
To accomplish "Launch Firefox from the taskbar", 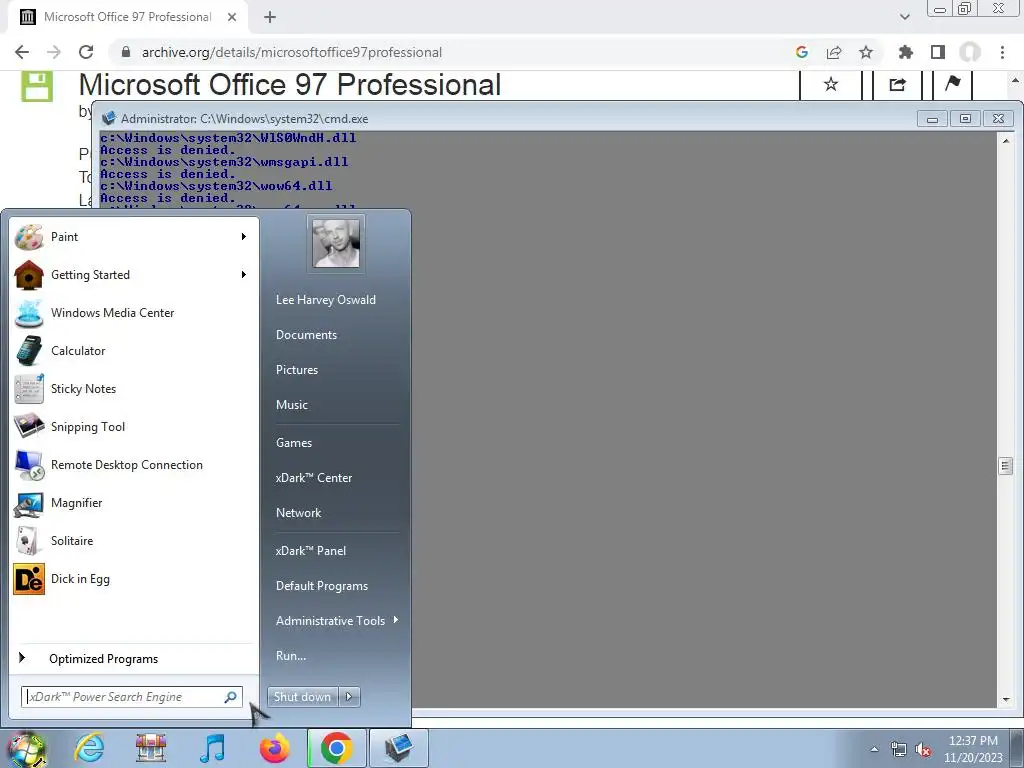I will pos(274,748).
